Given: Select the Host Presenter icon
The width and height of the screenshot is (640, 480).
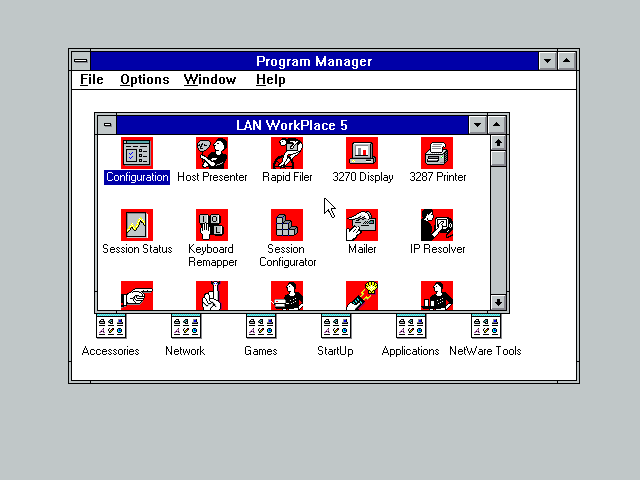Looking at the screenshot, I should [x=212, y=153].
